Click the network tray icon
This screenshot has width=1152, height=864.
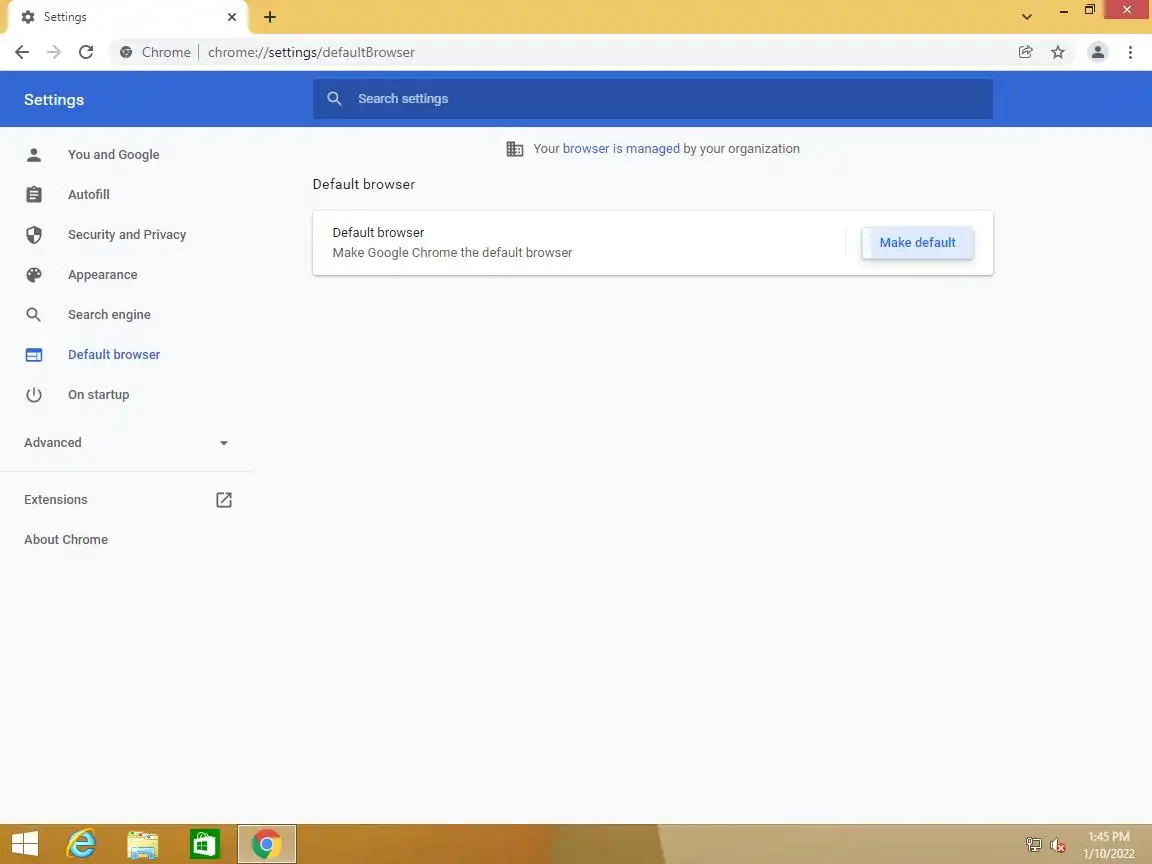(1034, 845)
